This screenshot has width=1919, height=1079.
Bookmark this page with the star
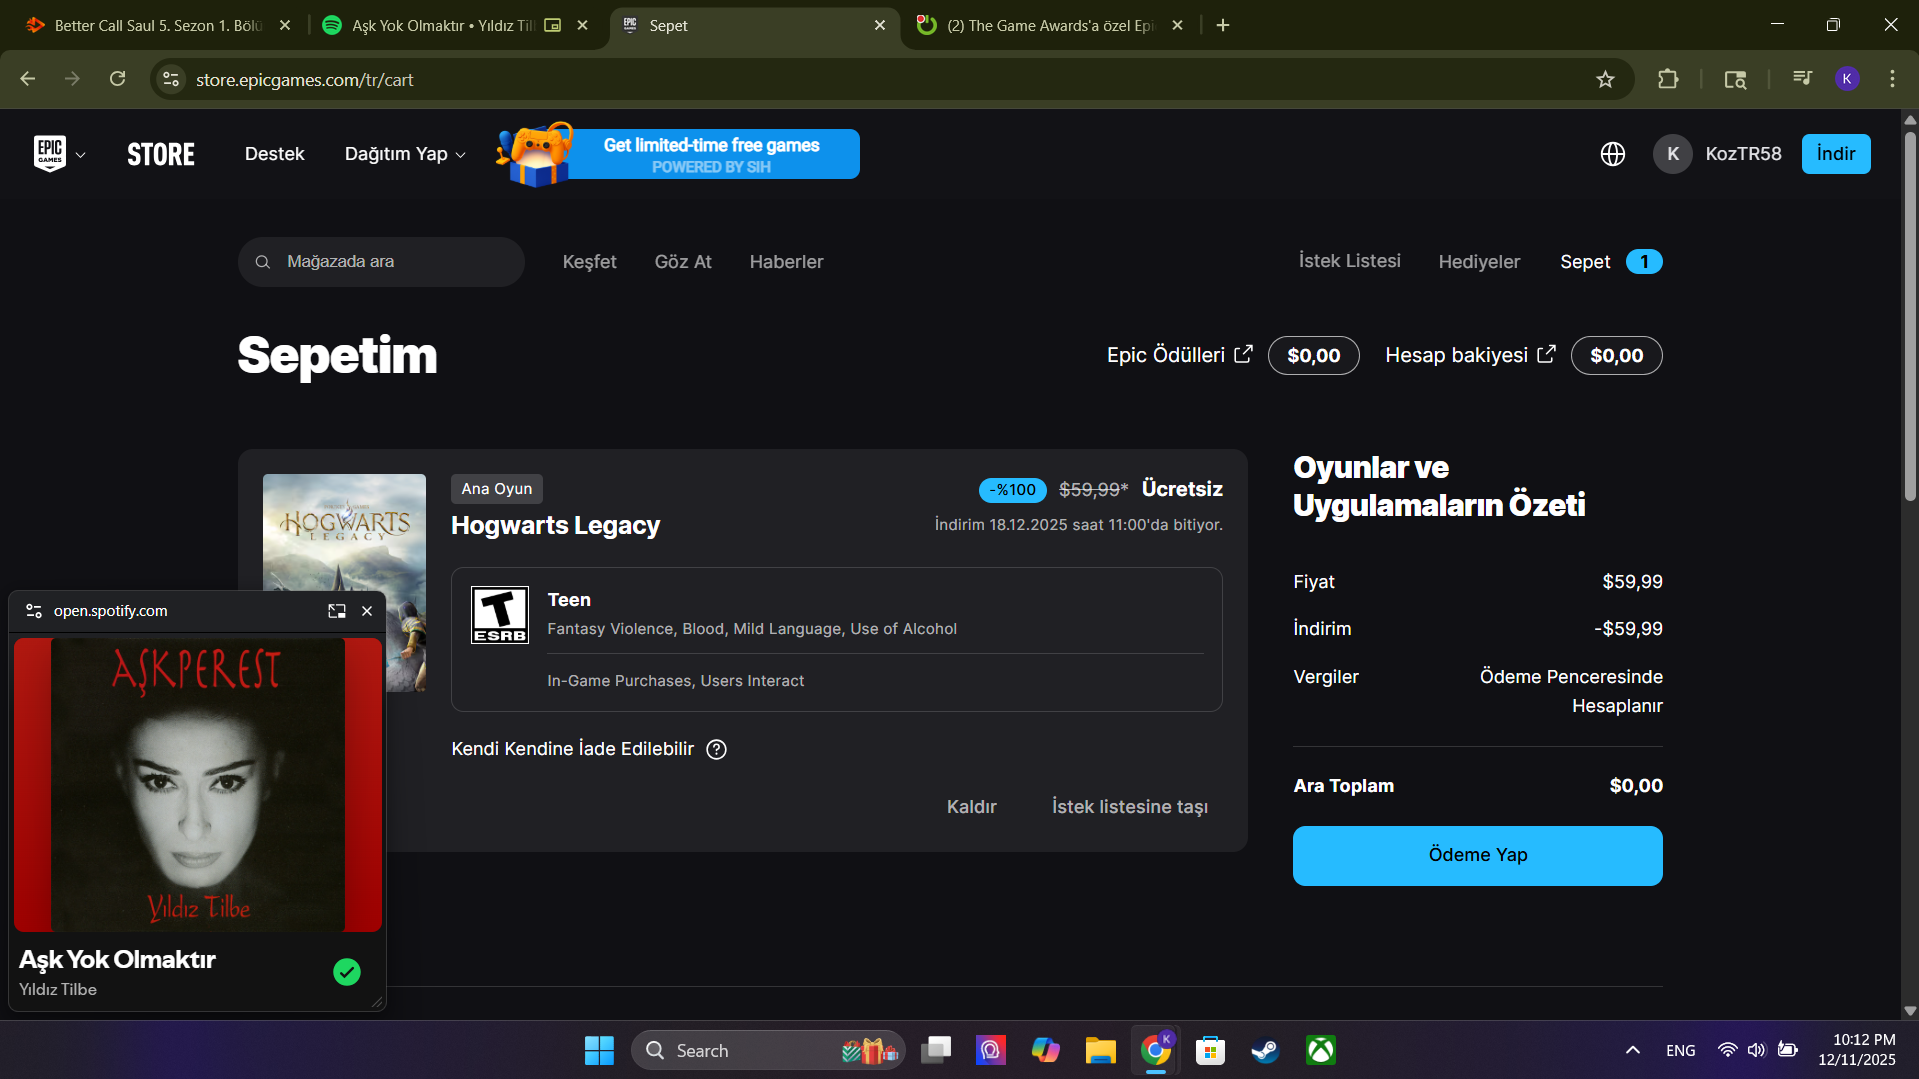point(1605,79)
